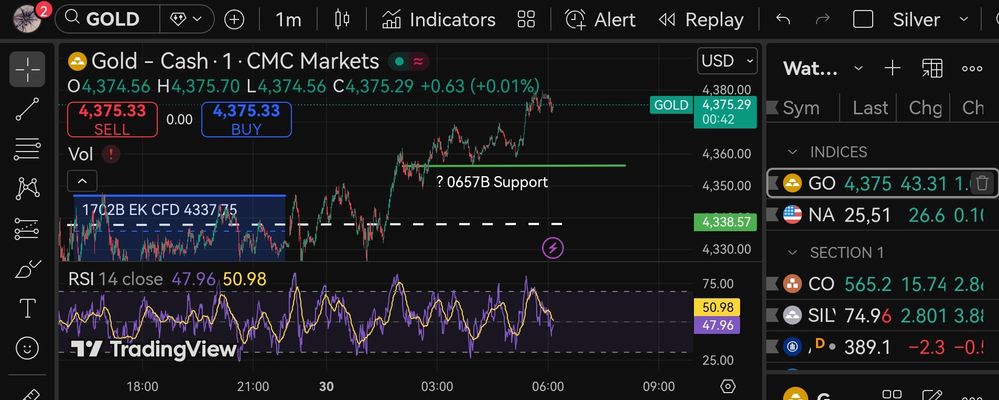Click the 4,360.00 price scale value

(726, 154)
